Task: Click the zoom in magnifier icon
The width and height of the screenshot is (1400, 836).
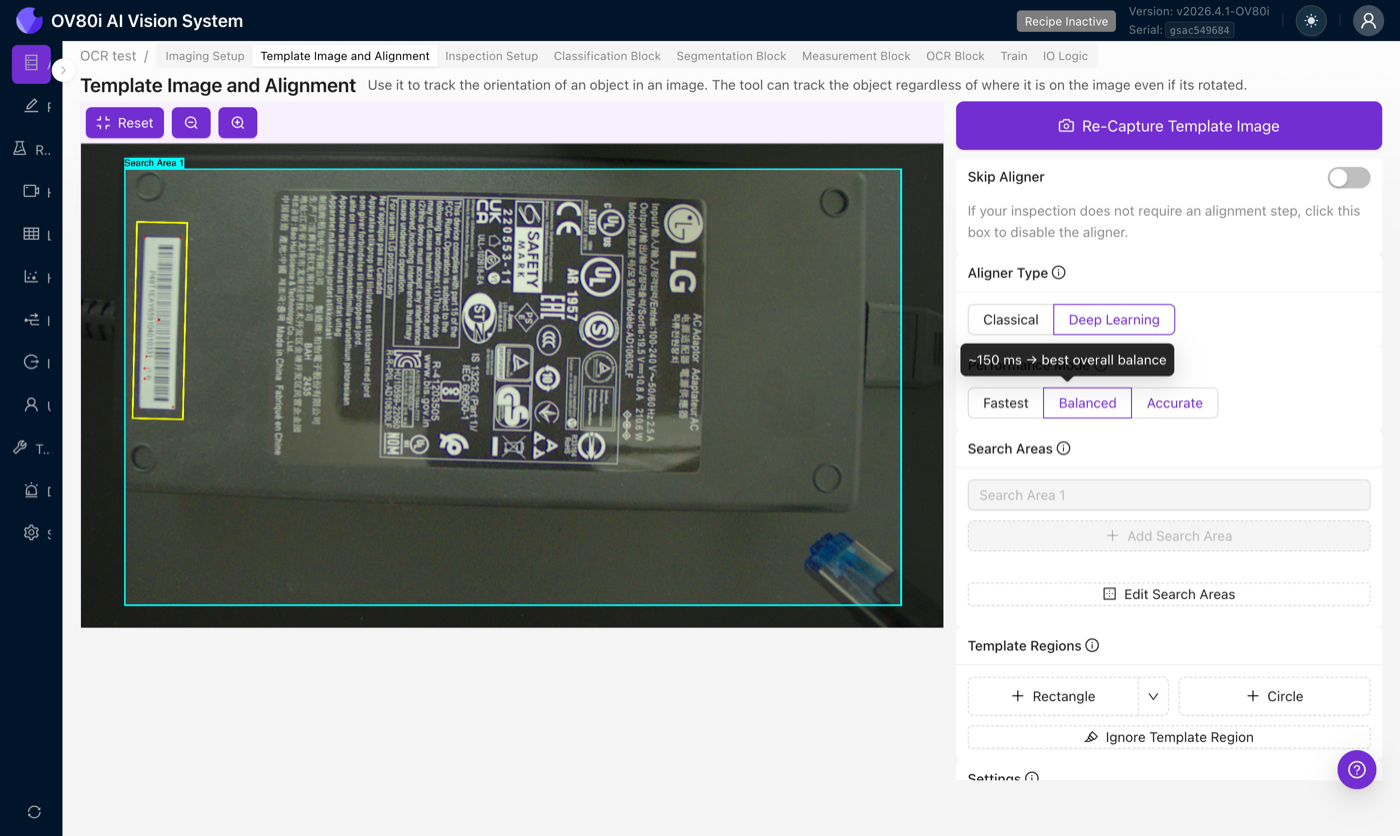Action: click(238, 123)
